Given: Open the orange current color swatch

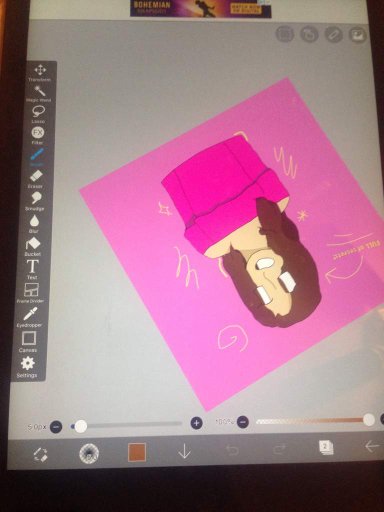Looking at the screenshot, I should (137, 452).
